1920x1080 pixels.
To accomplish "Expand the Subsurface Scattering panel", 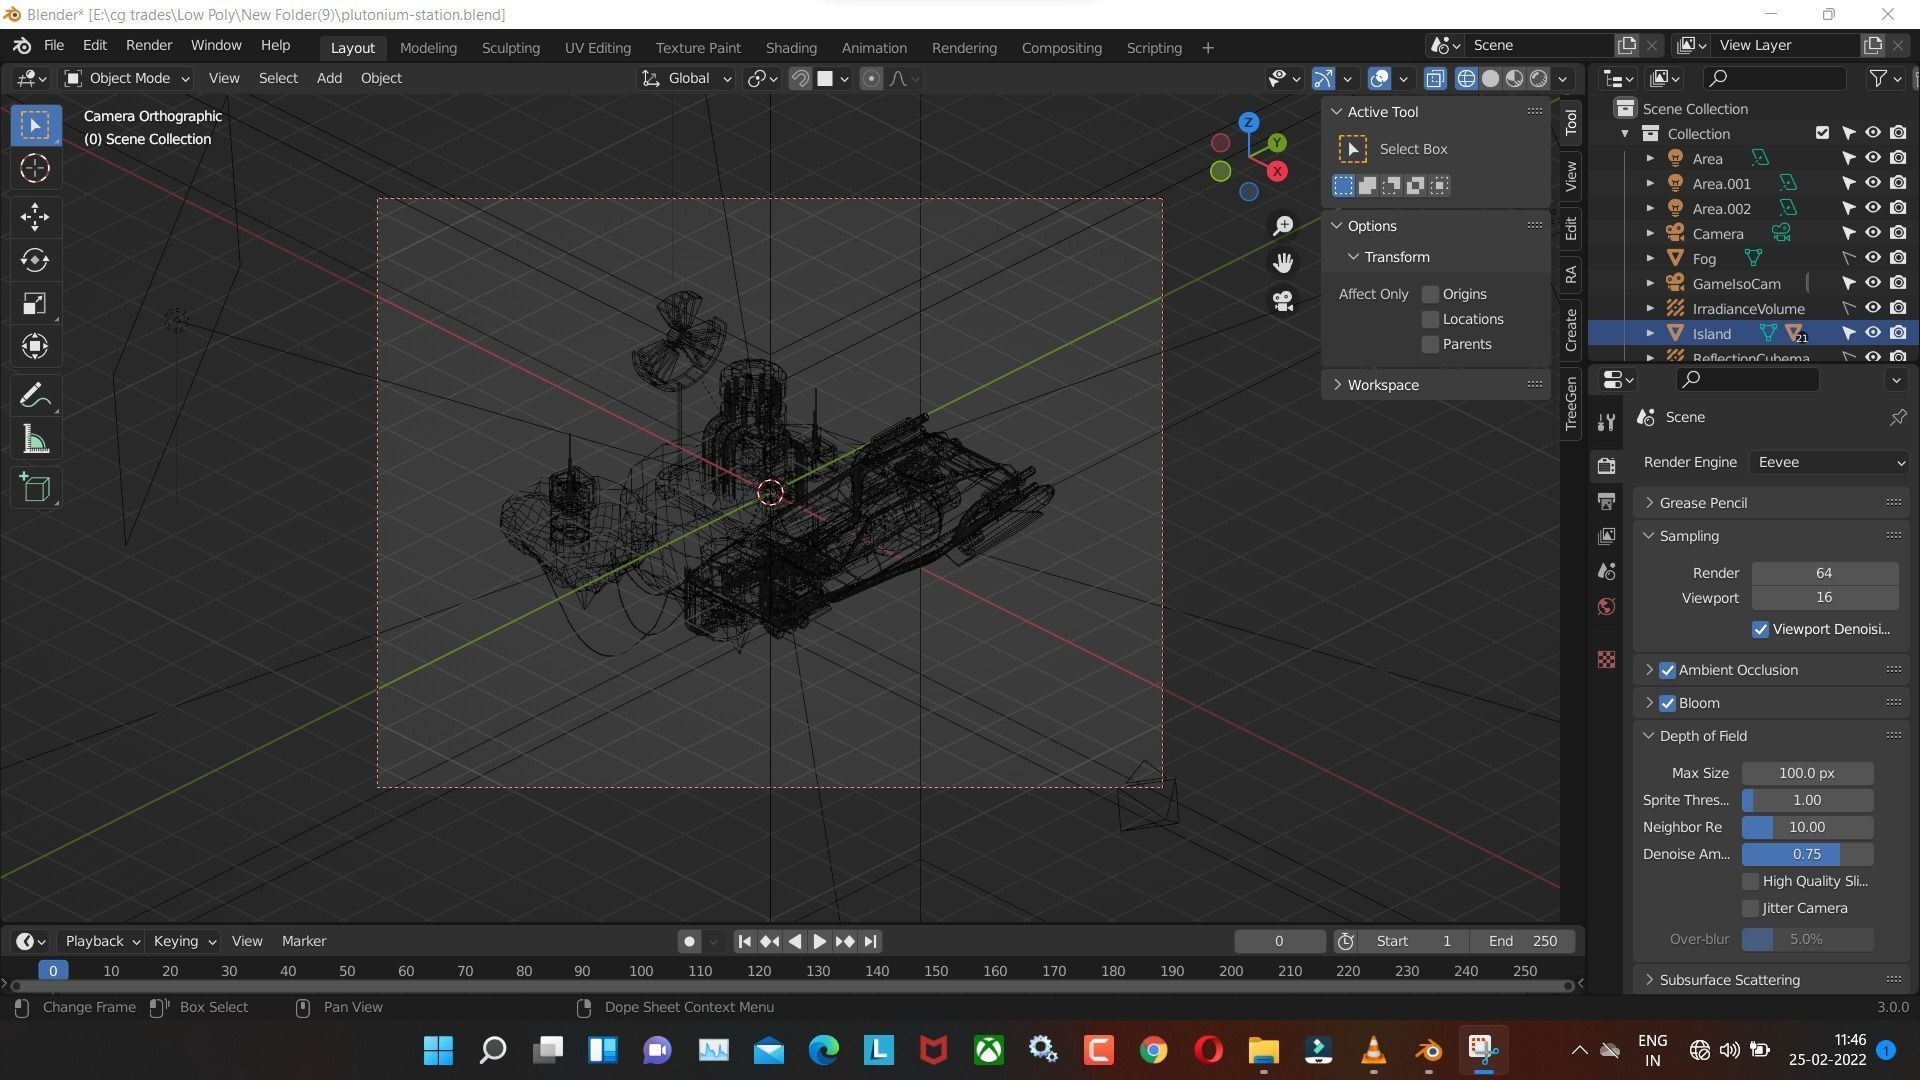I will 1729,980.
